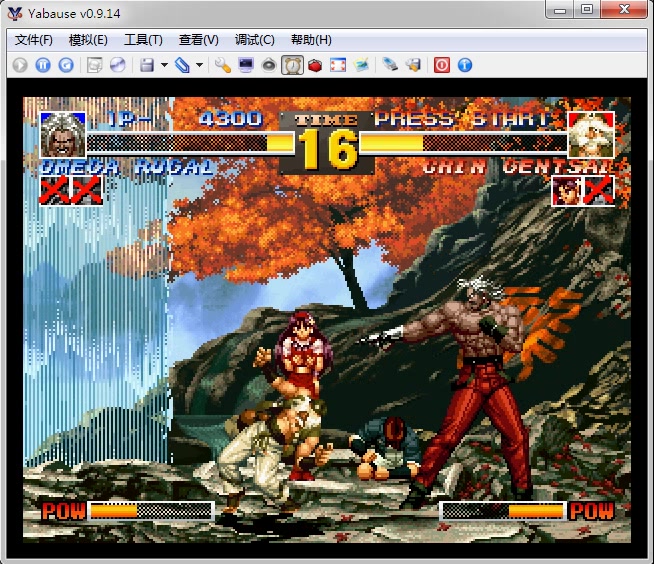Click the drive-with-pencil toolbar icon
The width and height of the screenshot is (654, 564).
[x=413, y=65]
